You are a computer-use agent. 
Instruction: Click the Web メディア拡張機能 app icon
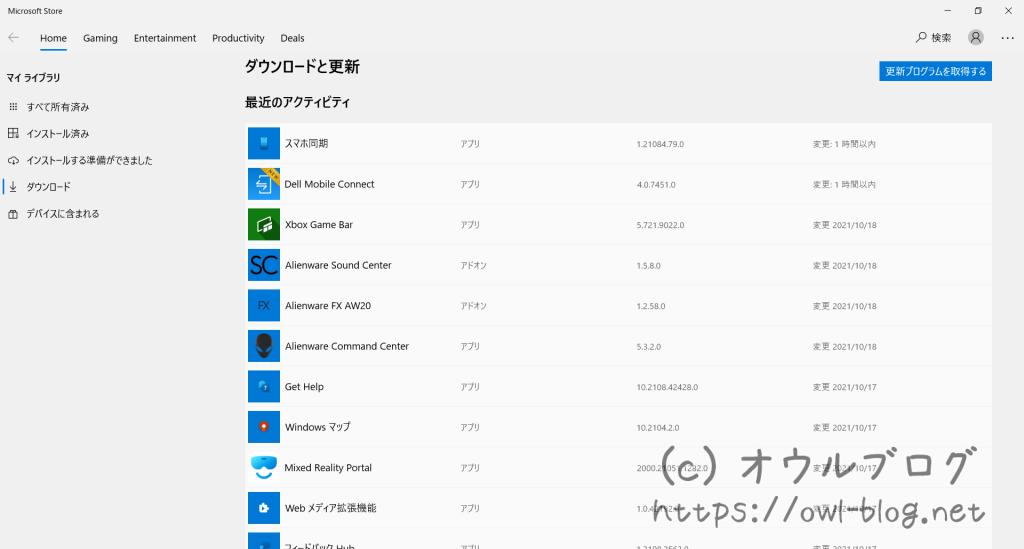(x=264, y=508)
